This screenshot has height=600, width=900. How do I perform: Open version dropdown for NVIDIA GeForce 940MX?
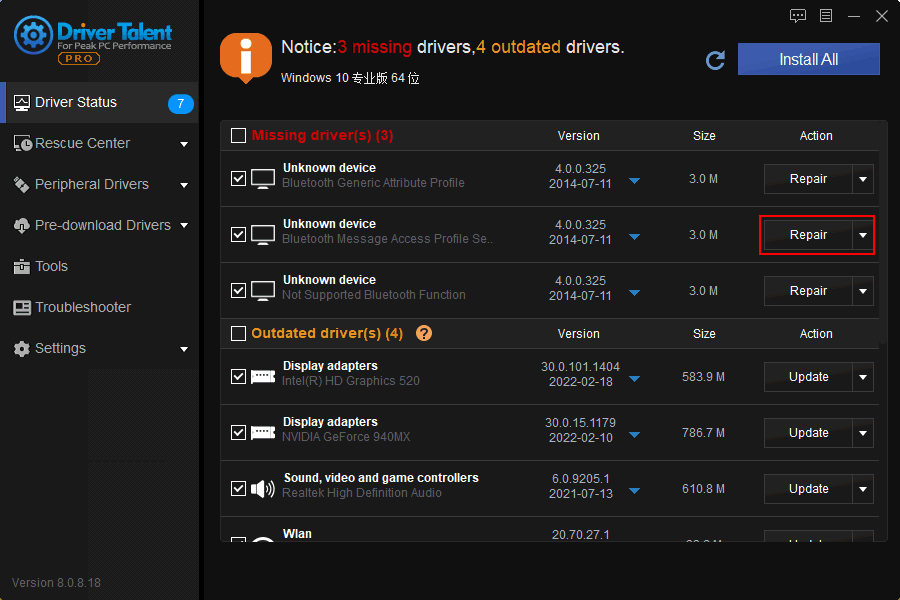tap(634, 435)
